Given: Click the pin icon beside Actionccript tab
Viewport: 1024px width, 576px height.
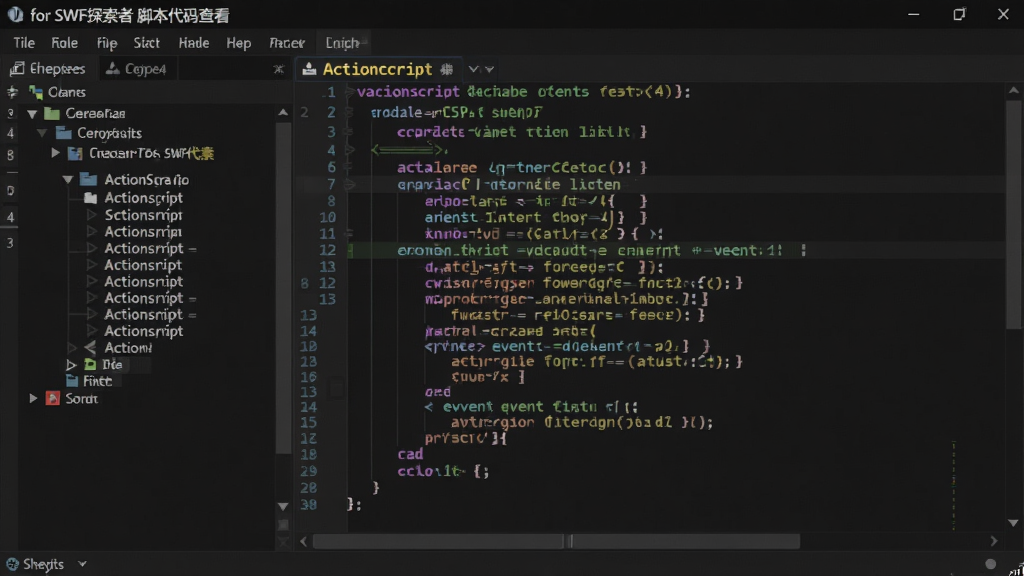Looking at the screenshot, I should click(447, 69).
